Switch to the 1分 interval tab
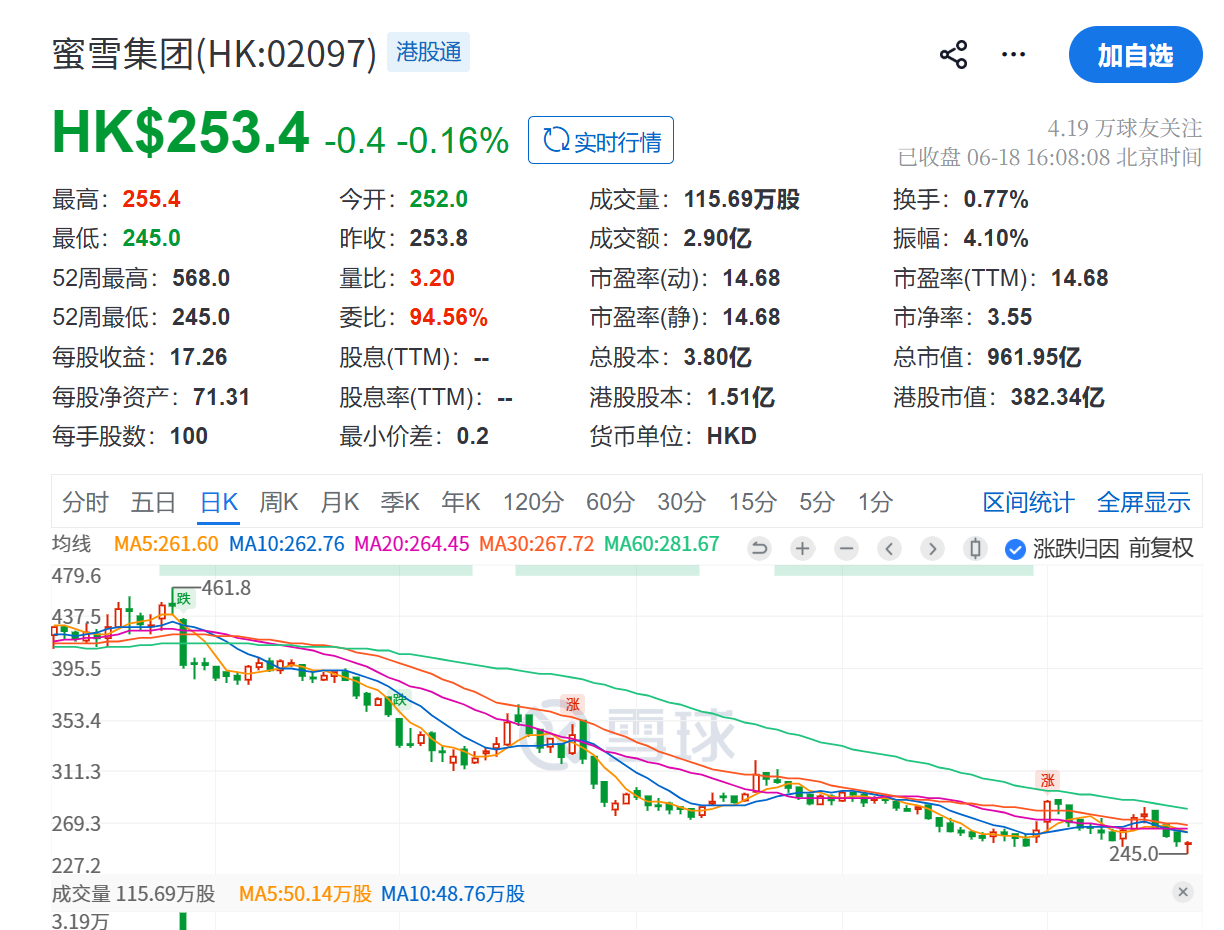The image size is (1224, 930). click(875, 502)
